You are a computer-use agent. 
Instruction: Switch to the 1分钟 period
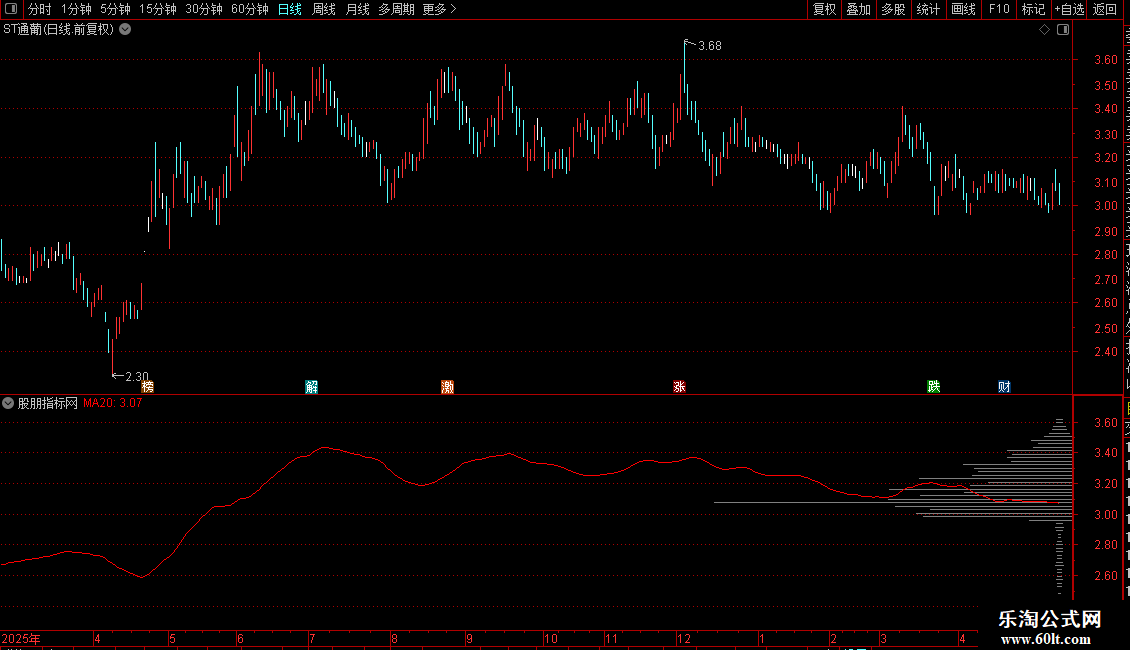[x=76, y=9]
